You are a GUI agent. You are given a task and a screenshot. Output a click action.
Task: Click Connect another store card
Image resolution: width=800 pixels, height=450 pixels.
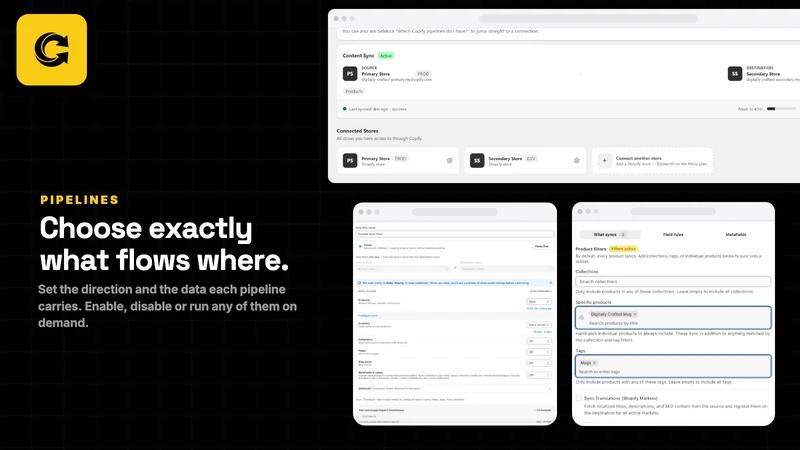[x=652, y=161]
